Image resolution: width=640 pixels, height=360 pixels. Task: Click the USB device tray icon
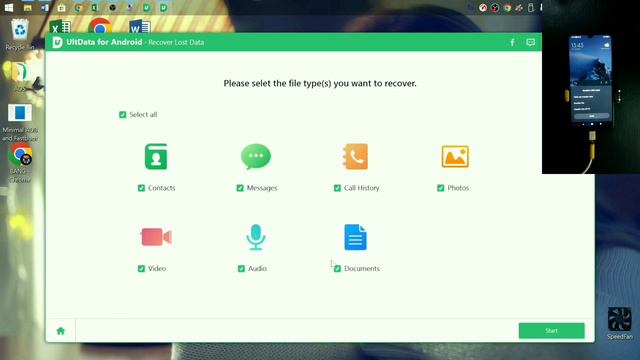click(531, 7)
